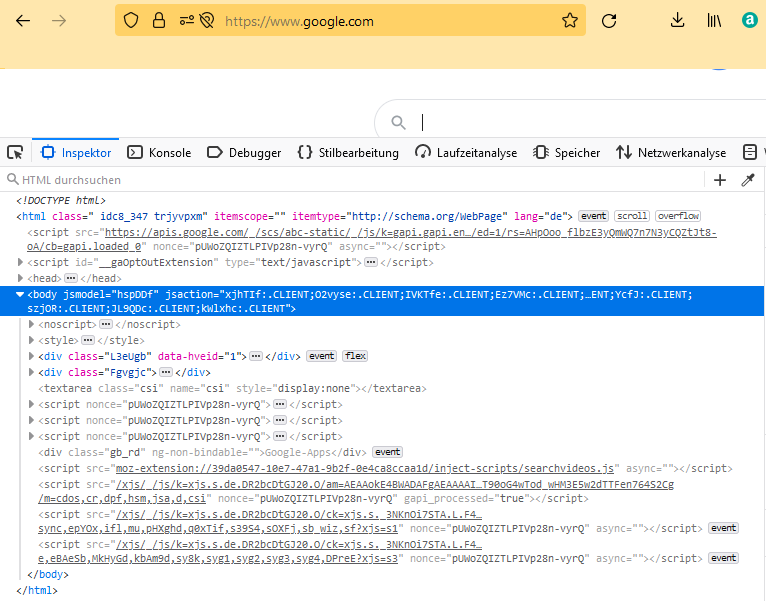Open the library bookmarks menu
This screenshot has width=766, height=601.
pyautogui.click(x=714, y=21)
